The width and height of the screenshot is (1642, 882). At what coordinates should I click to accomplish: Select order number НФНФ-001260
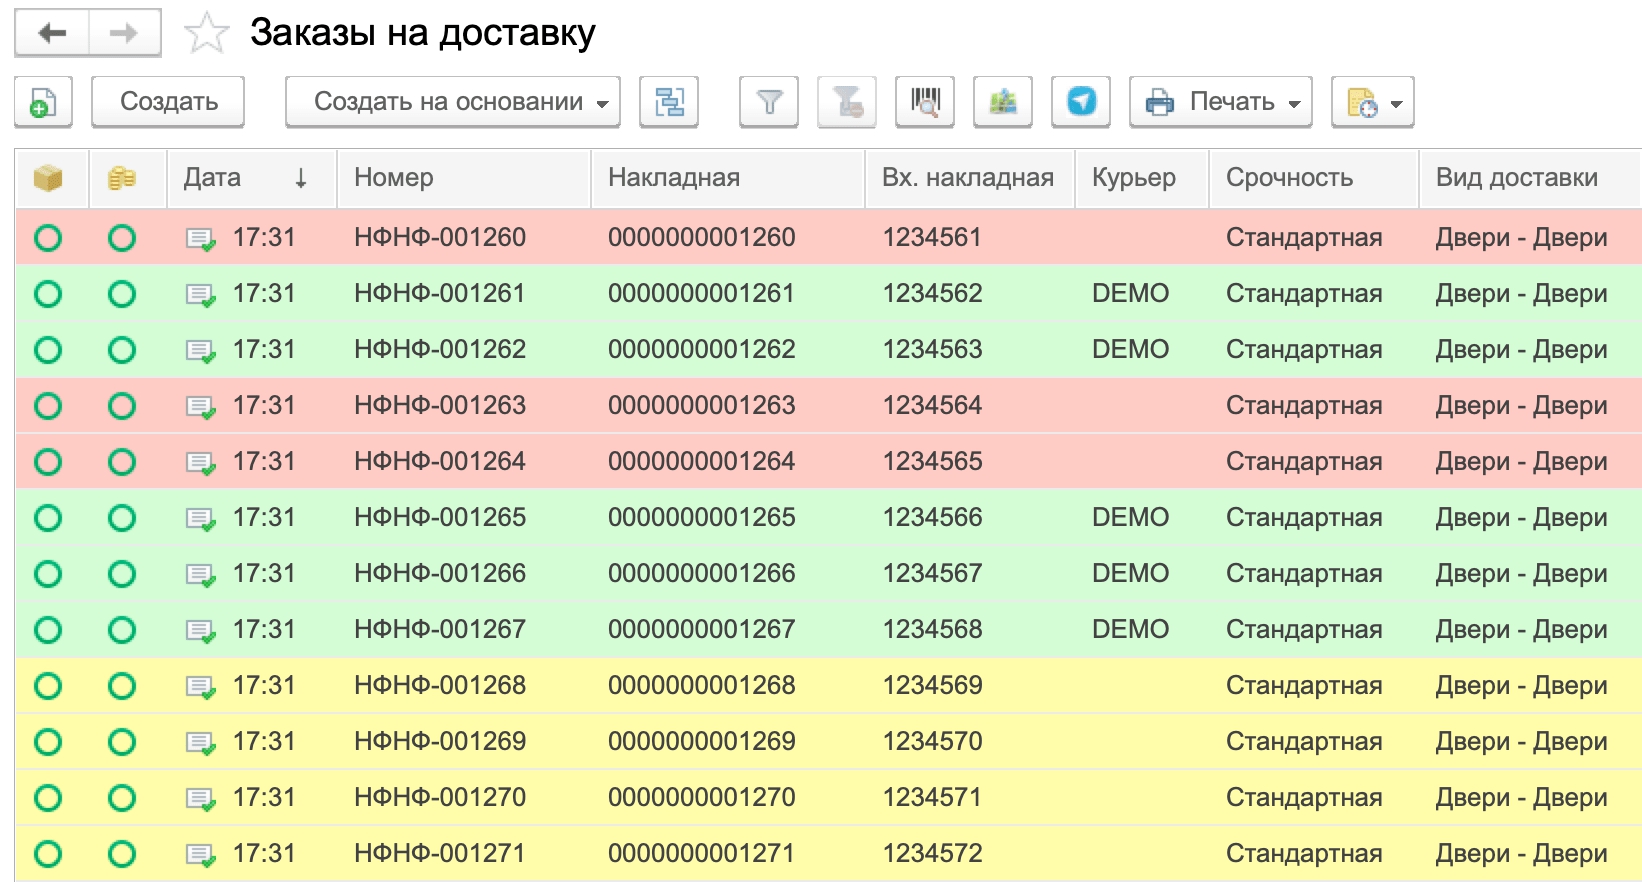coord(440,238)
